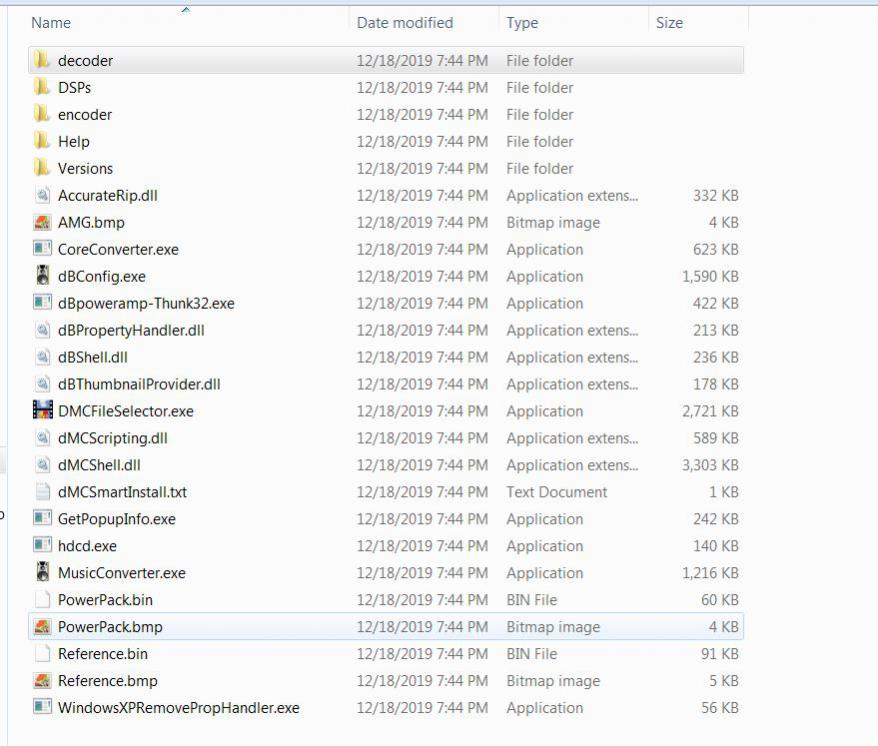Viewport: 878px width, 746px height.
Task: Click the AccurateRip.dll gear icon
Action: pyautogui.click(x=42, y=195)
